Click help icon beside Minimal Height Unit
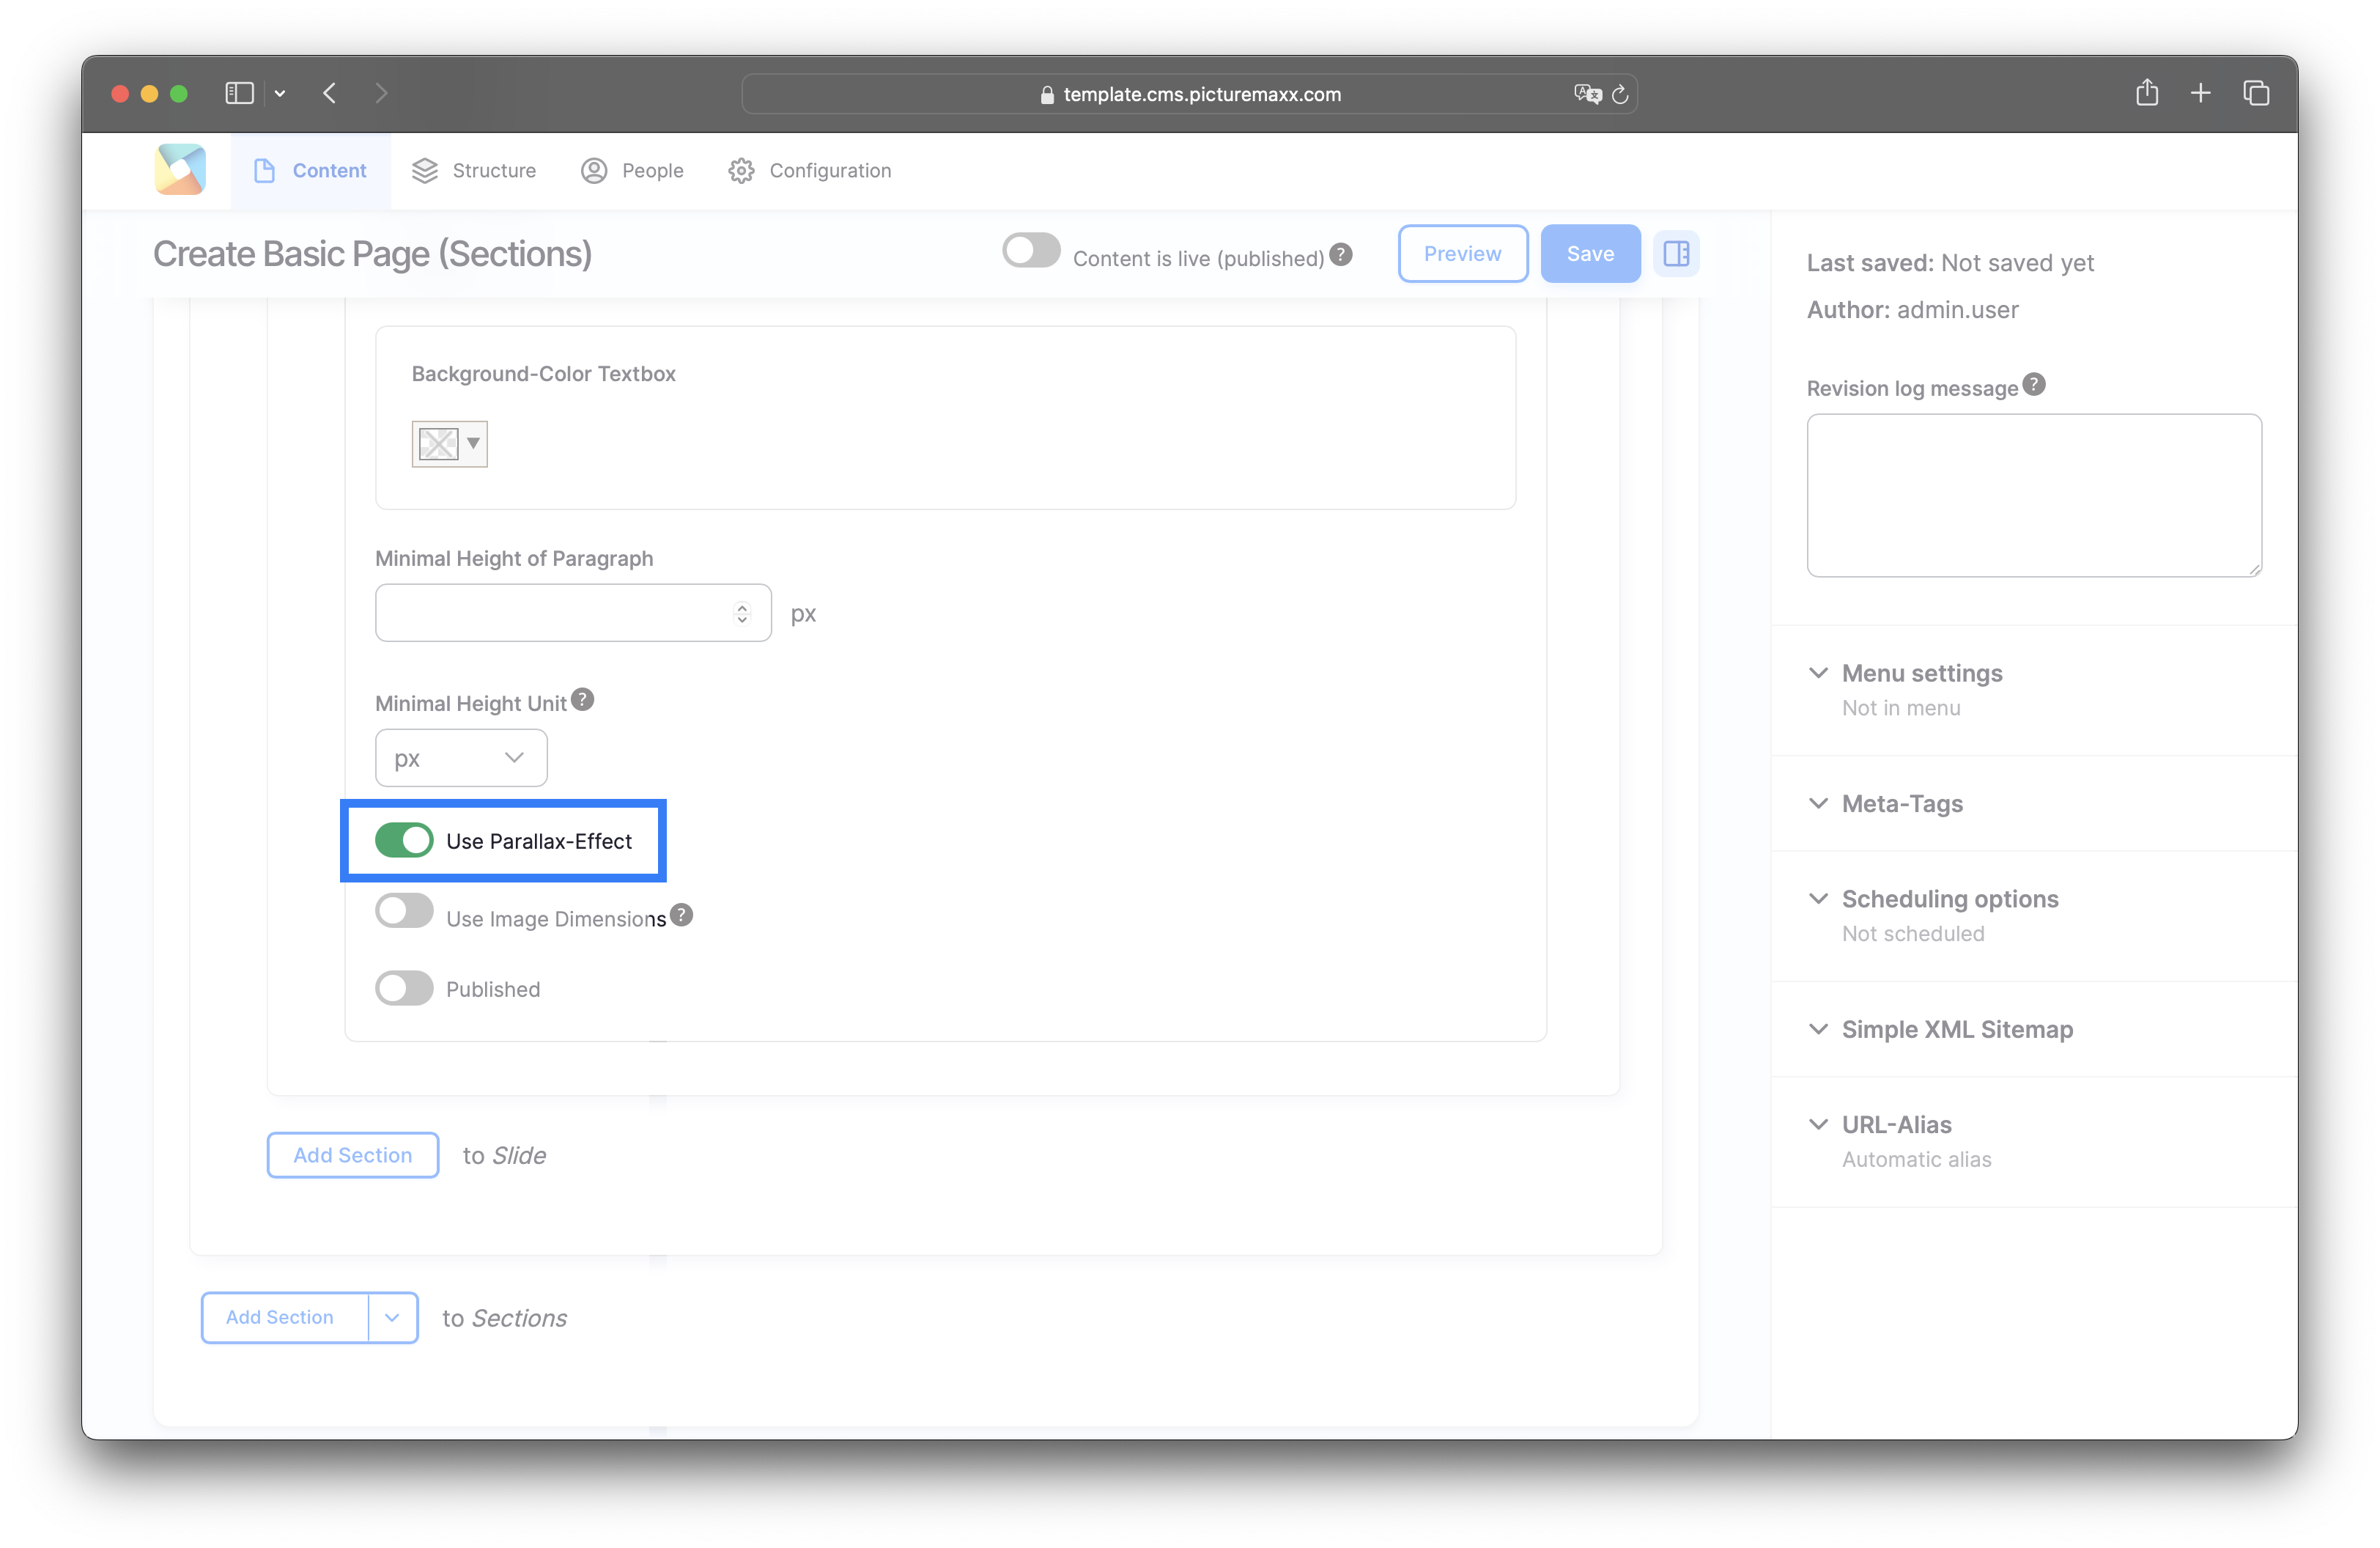 pos(582,700)
